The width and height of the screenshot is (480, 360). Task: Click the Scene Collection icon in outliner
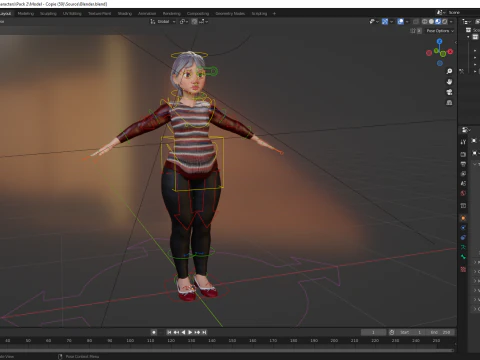pos(468,30)
